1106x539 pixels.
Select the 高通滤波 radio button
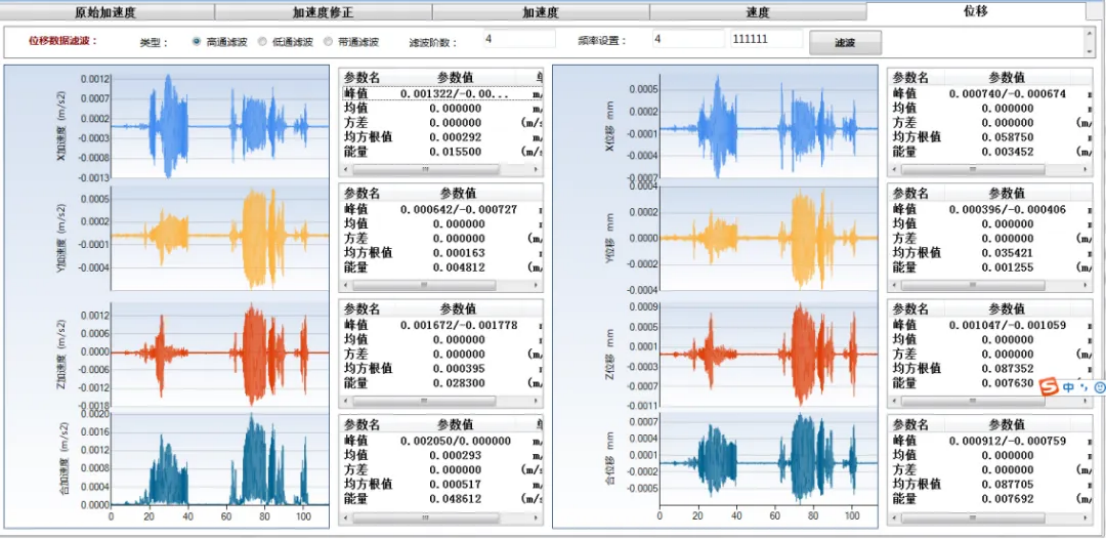pos(197,42)
